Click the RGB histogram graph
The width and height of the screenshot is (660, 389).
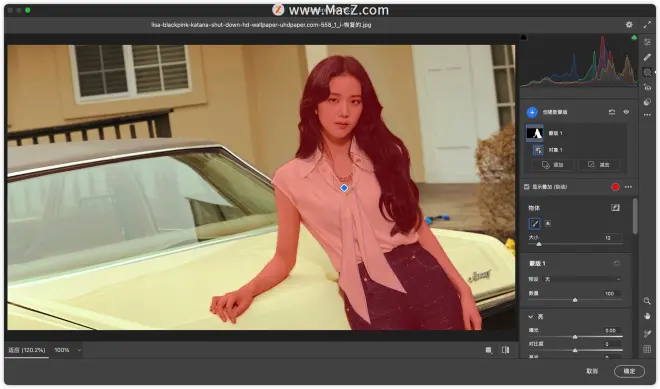(579, 61)
